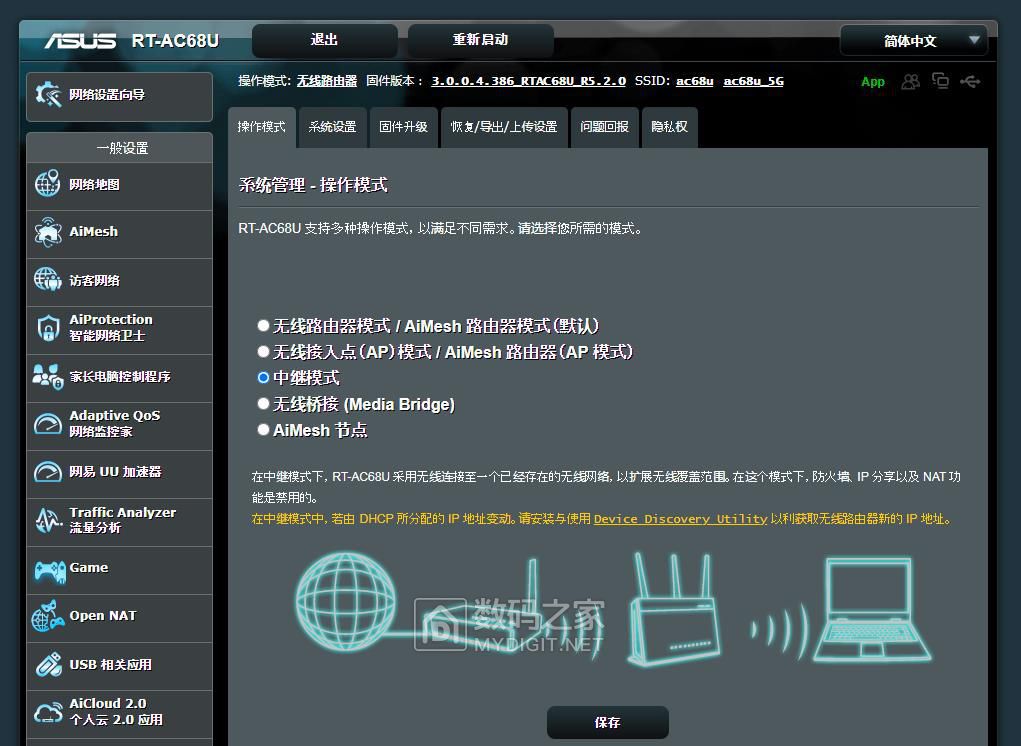Open AiProtection shield icon

coord(48,328)
